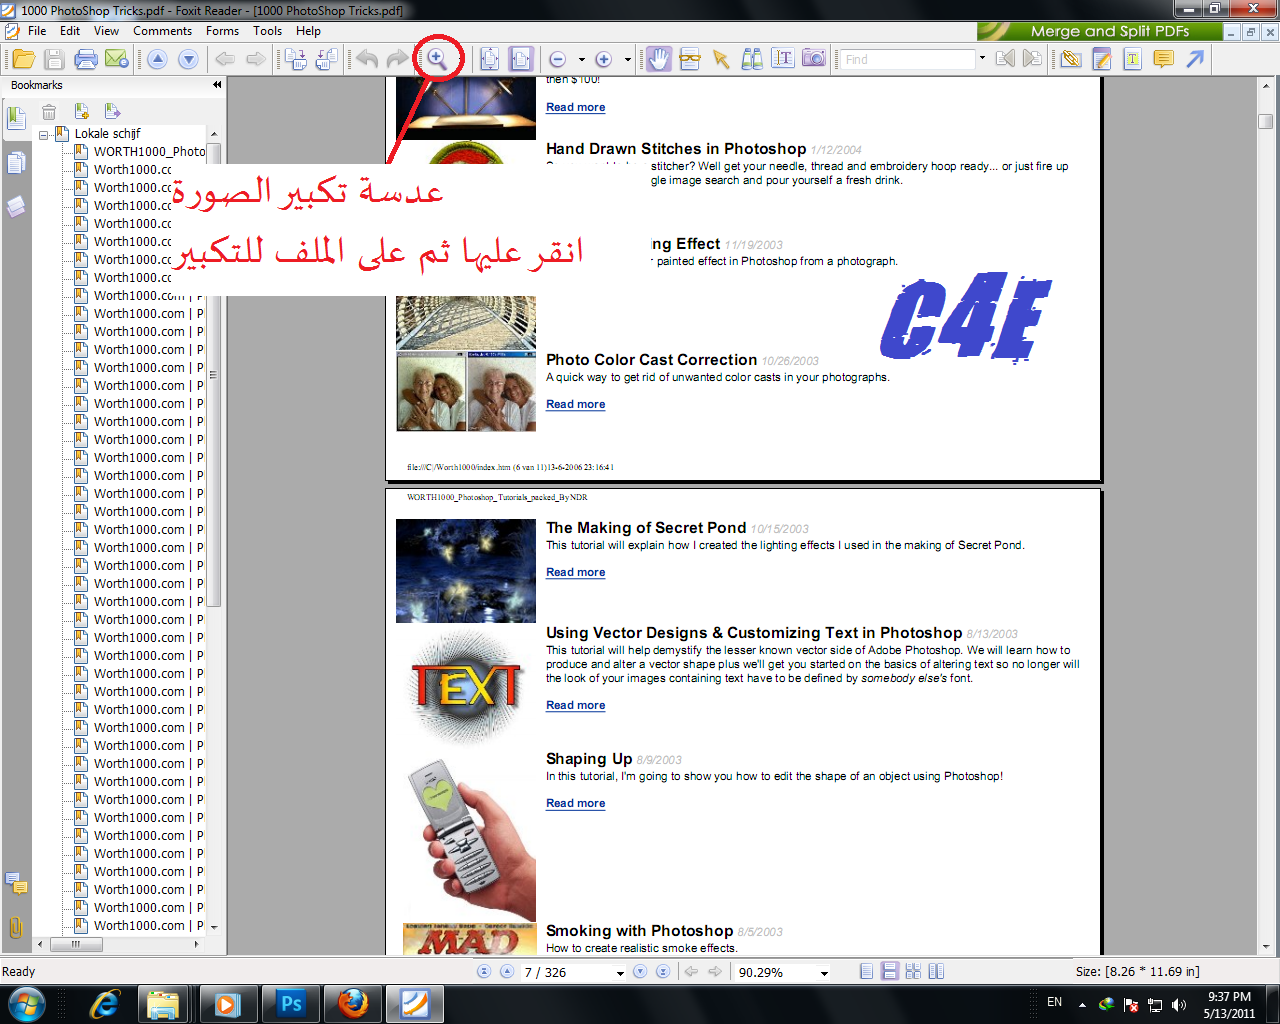Click Read more under The Making of Secret Pond
The height and width of the screenshot is (1024, 1280).
point(575,573)
